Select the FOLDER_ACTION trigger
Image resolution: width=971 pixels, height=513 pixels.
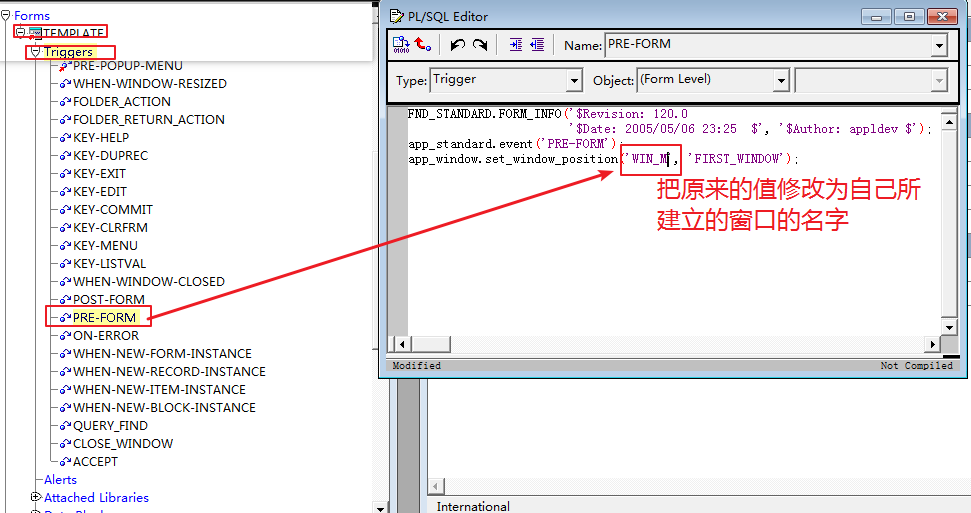[122, 102]
